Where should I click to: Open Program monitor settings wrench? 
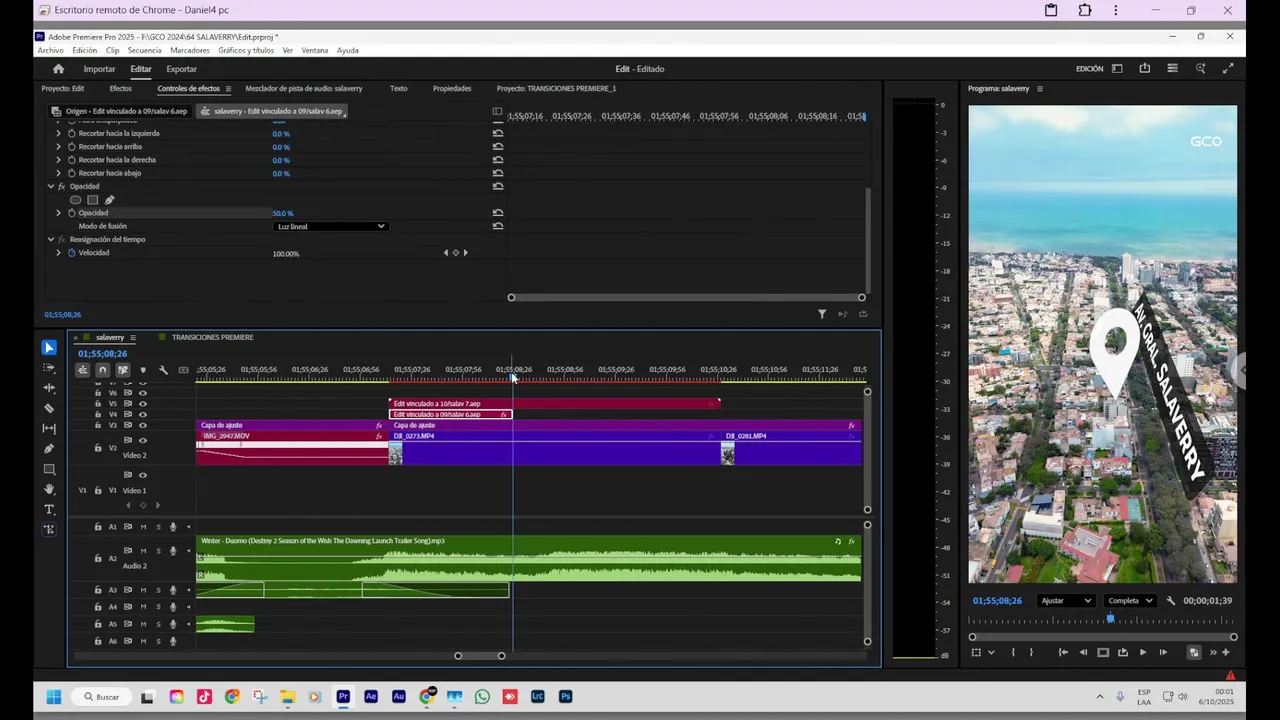tap(1170, 601)
